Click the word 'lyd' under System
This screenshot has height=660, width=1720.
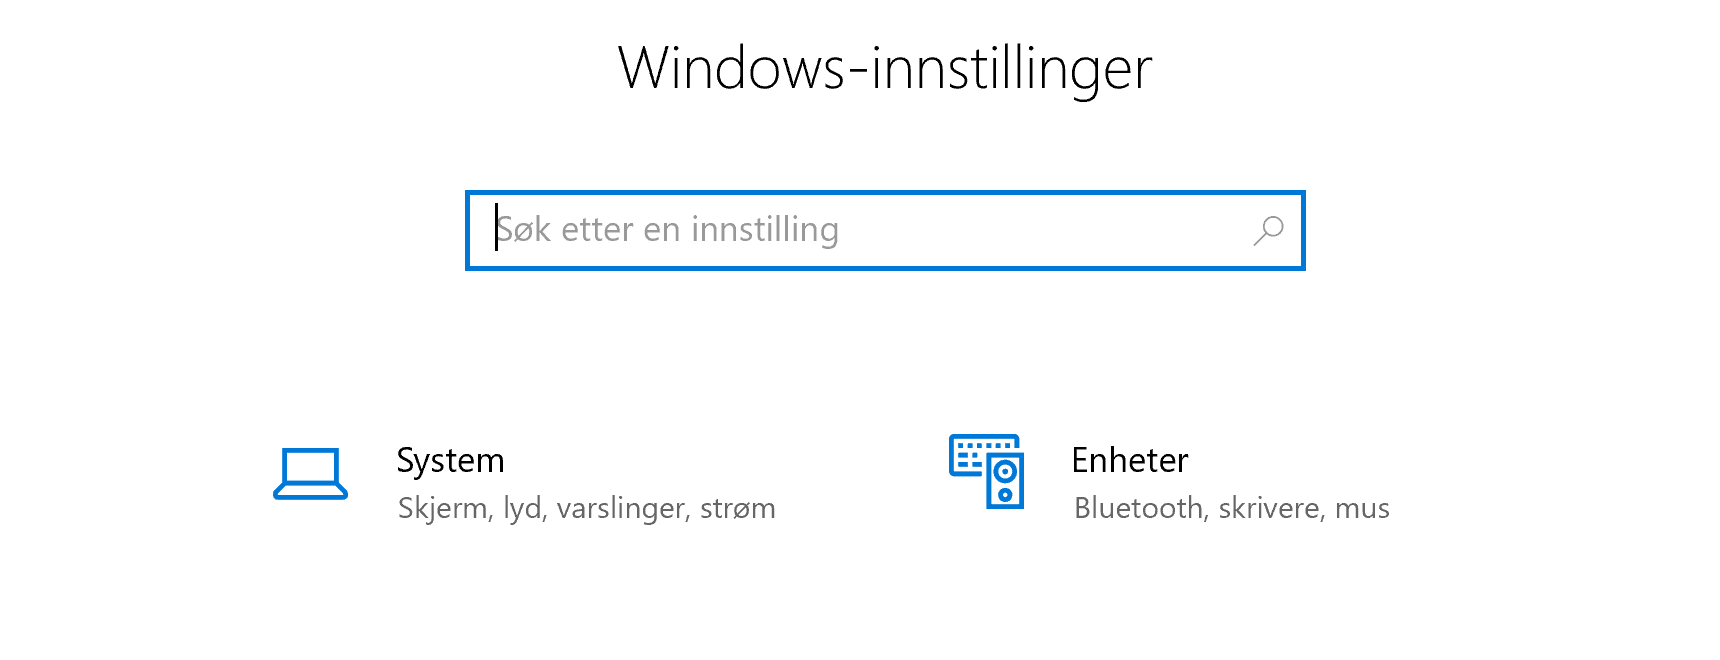click(523, 508)
